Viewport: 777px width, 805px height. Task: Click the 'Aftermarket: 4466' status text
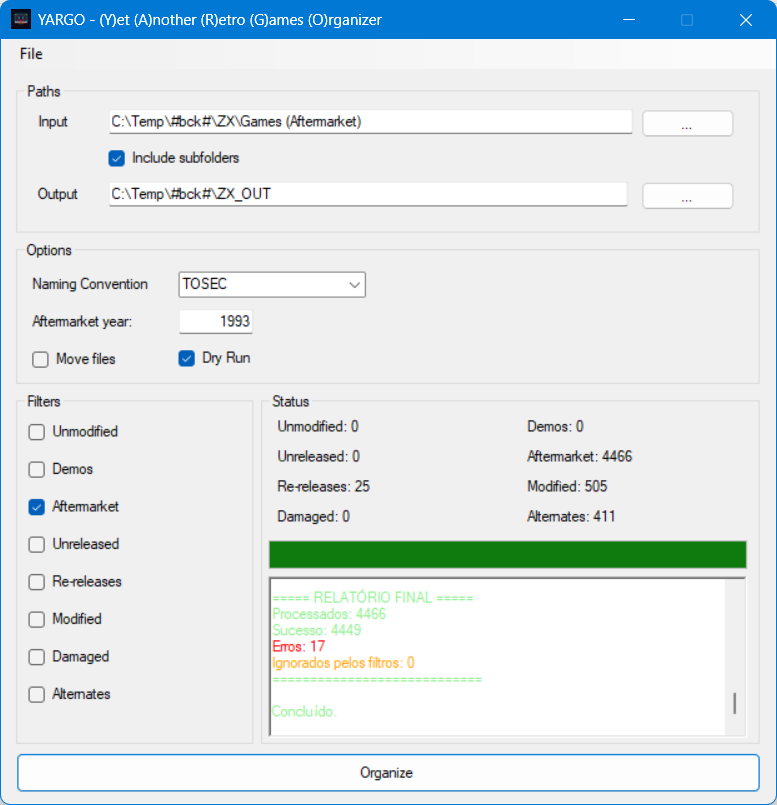[579, 456]
